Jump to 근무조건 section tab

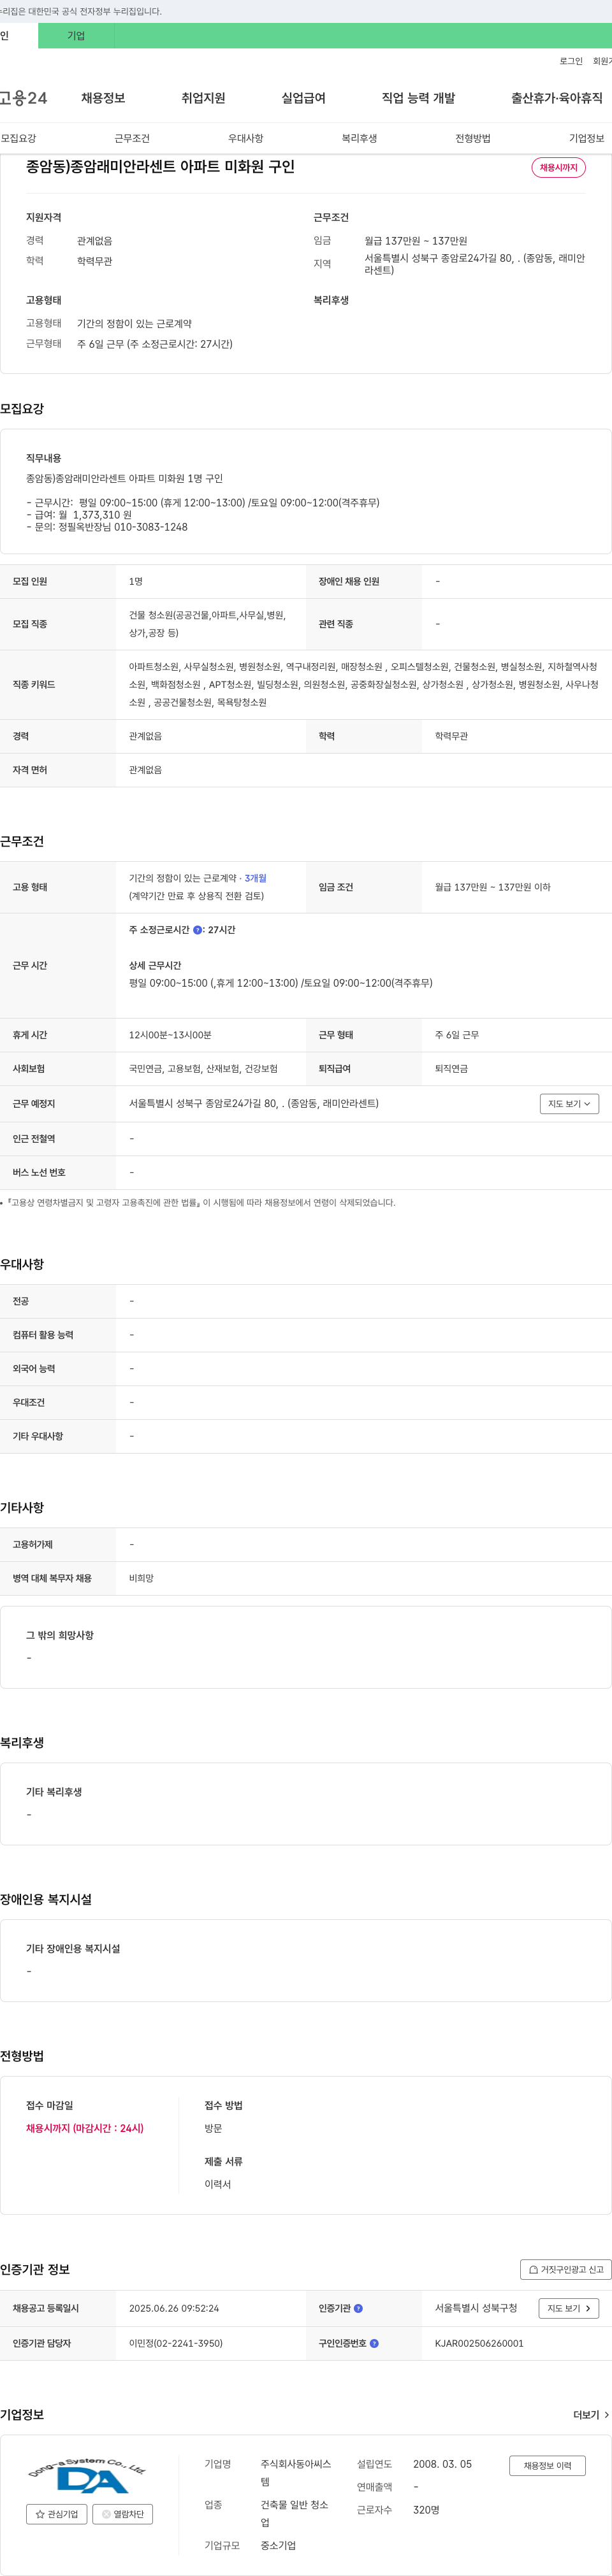132,138
